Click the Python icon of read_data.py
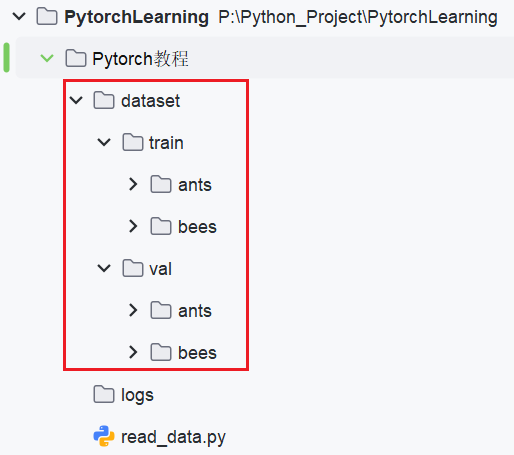Viewport: 514px width, 455px height. (104, 436)
